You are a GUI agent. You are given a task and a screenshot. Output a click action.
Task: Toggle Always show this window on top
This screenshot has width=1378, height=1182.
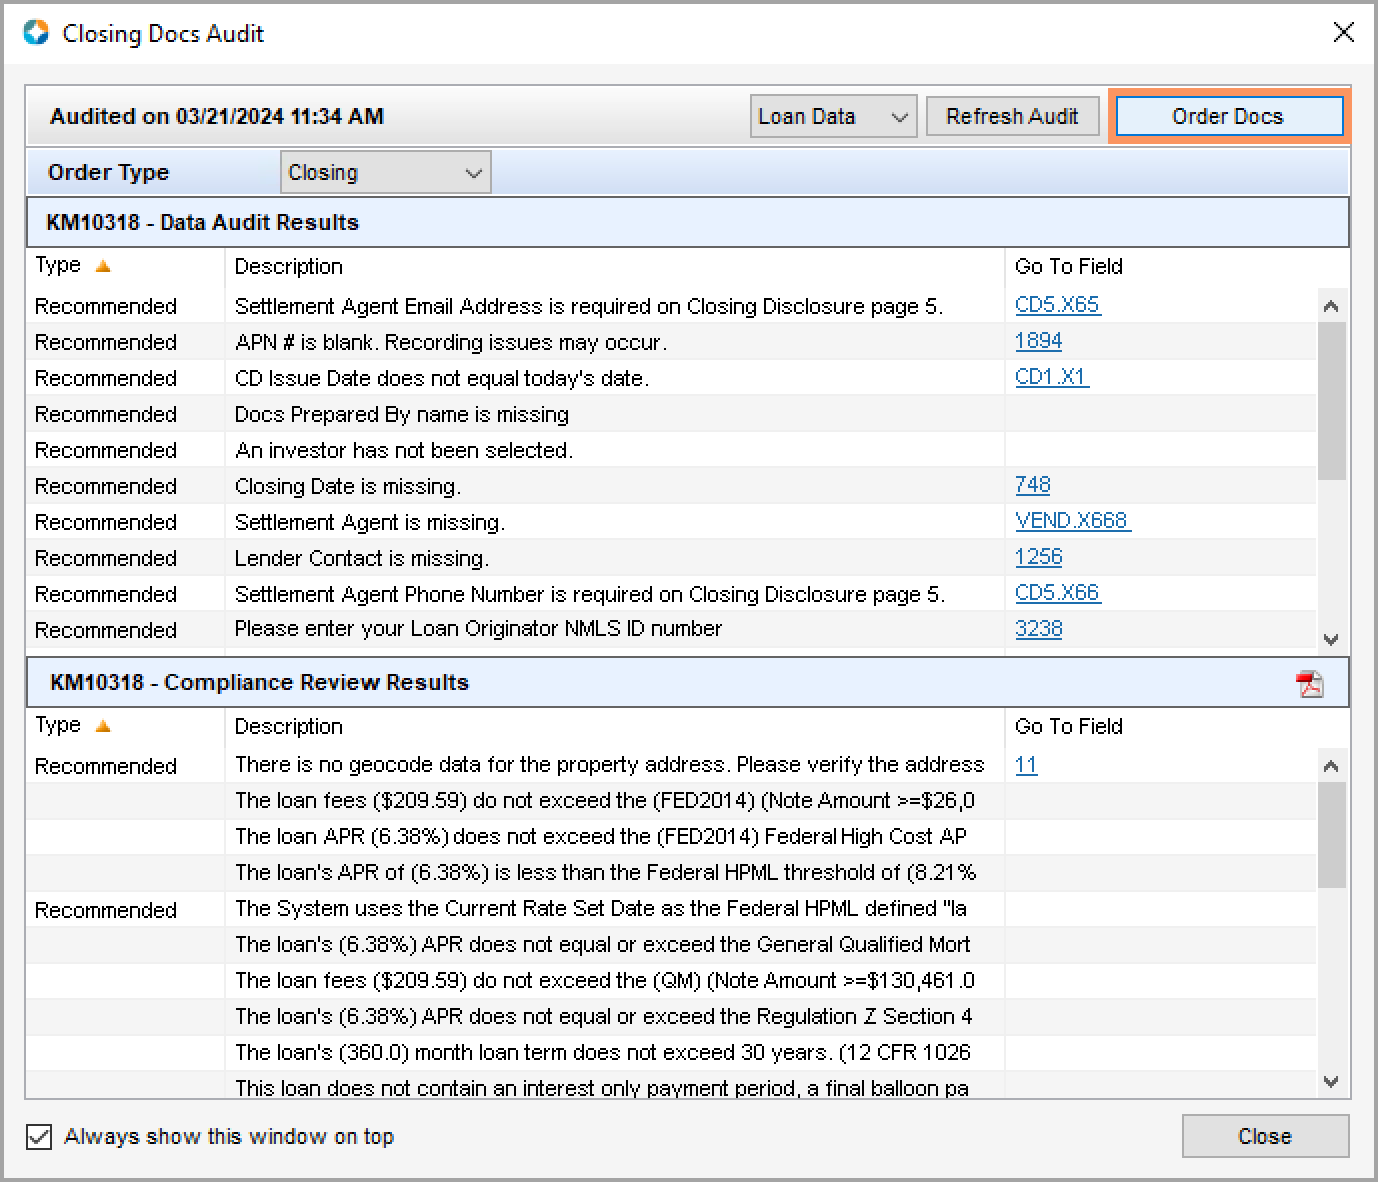pos(39,1137)
